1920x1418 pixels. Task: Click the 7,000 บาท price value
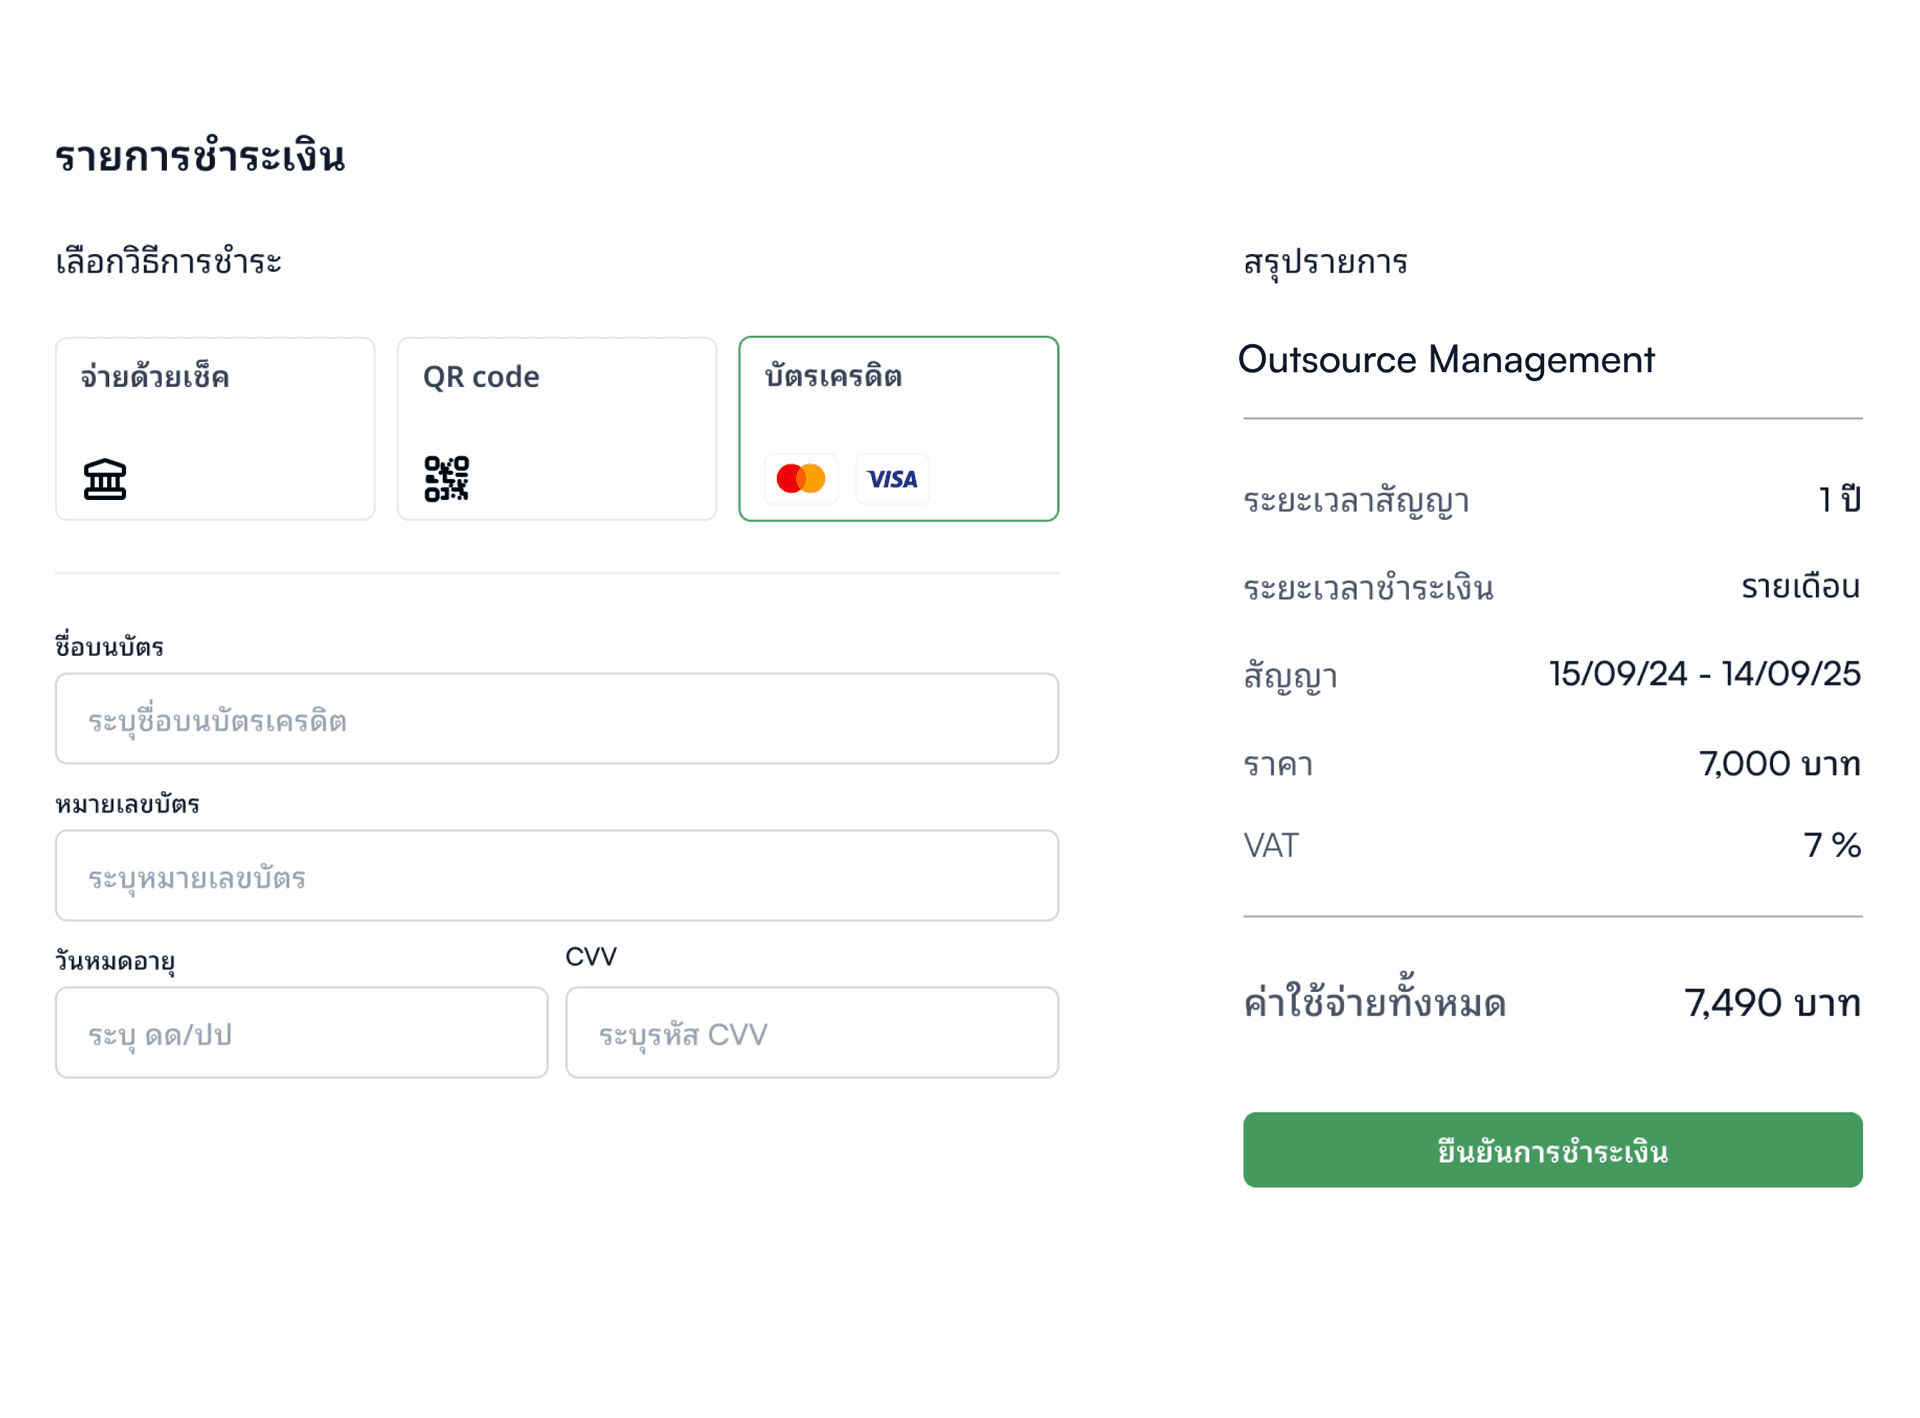(x=1779, y=764)
